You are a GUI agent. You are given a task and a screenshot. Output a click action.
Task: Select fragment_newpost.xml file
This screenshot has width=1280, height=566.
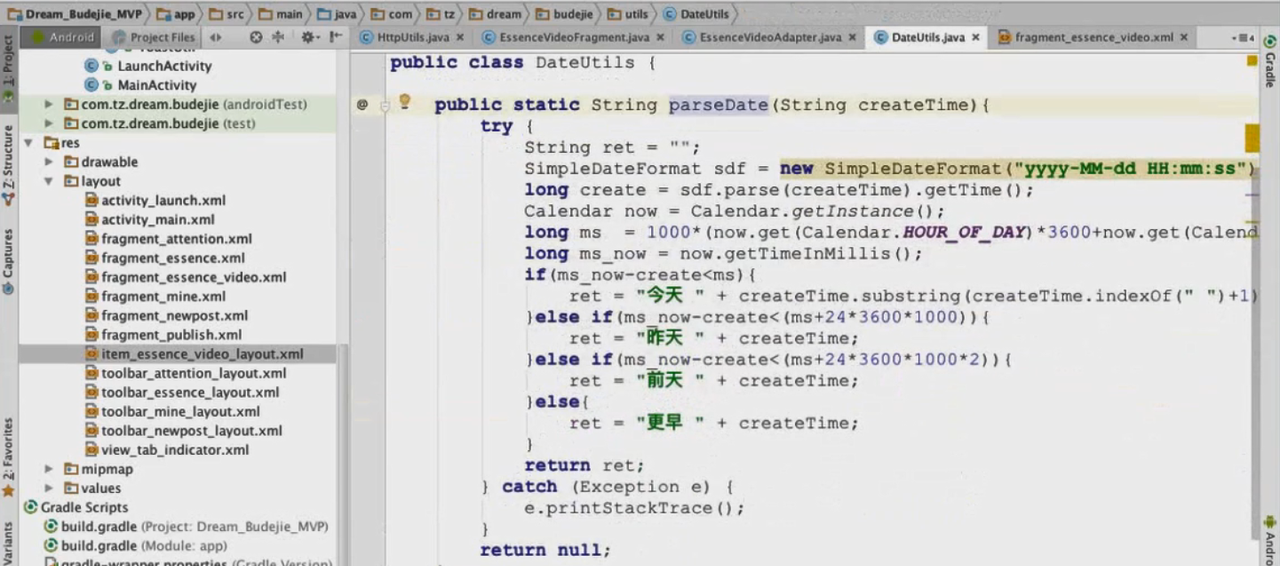pos(166,315)
